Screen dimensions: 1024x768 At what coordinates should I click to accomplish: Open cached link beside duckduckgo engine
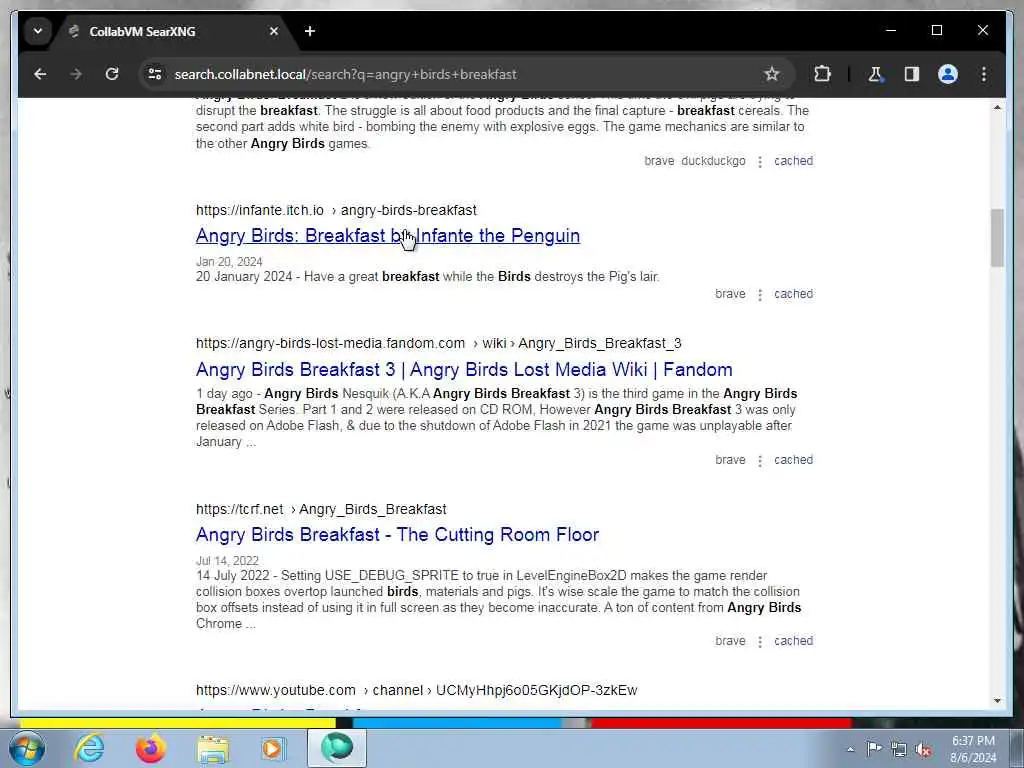coord(793,161)
